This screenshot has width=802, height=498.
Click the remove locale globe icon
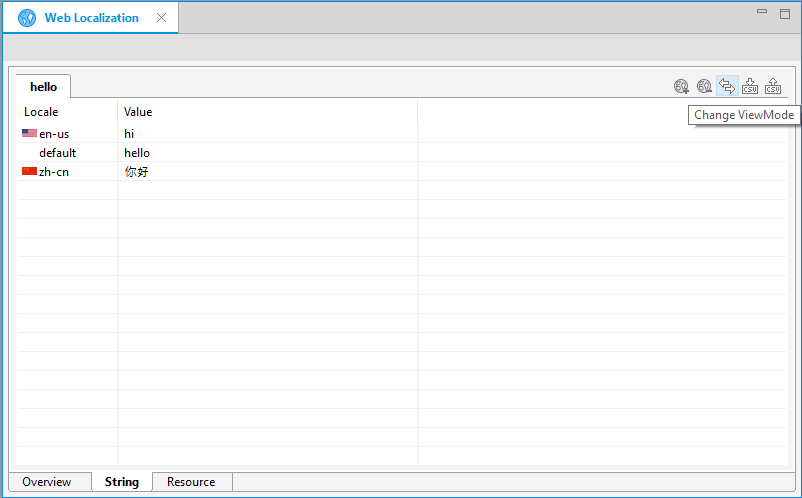point(704,87)
